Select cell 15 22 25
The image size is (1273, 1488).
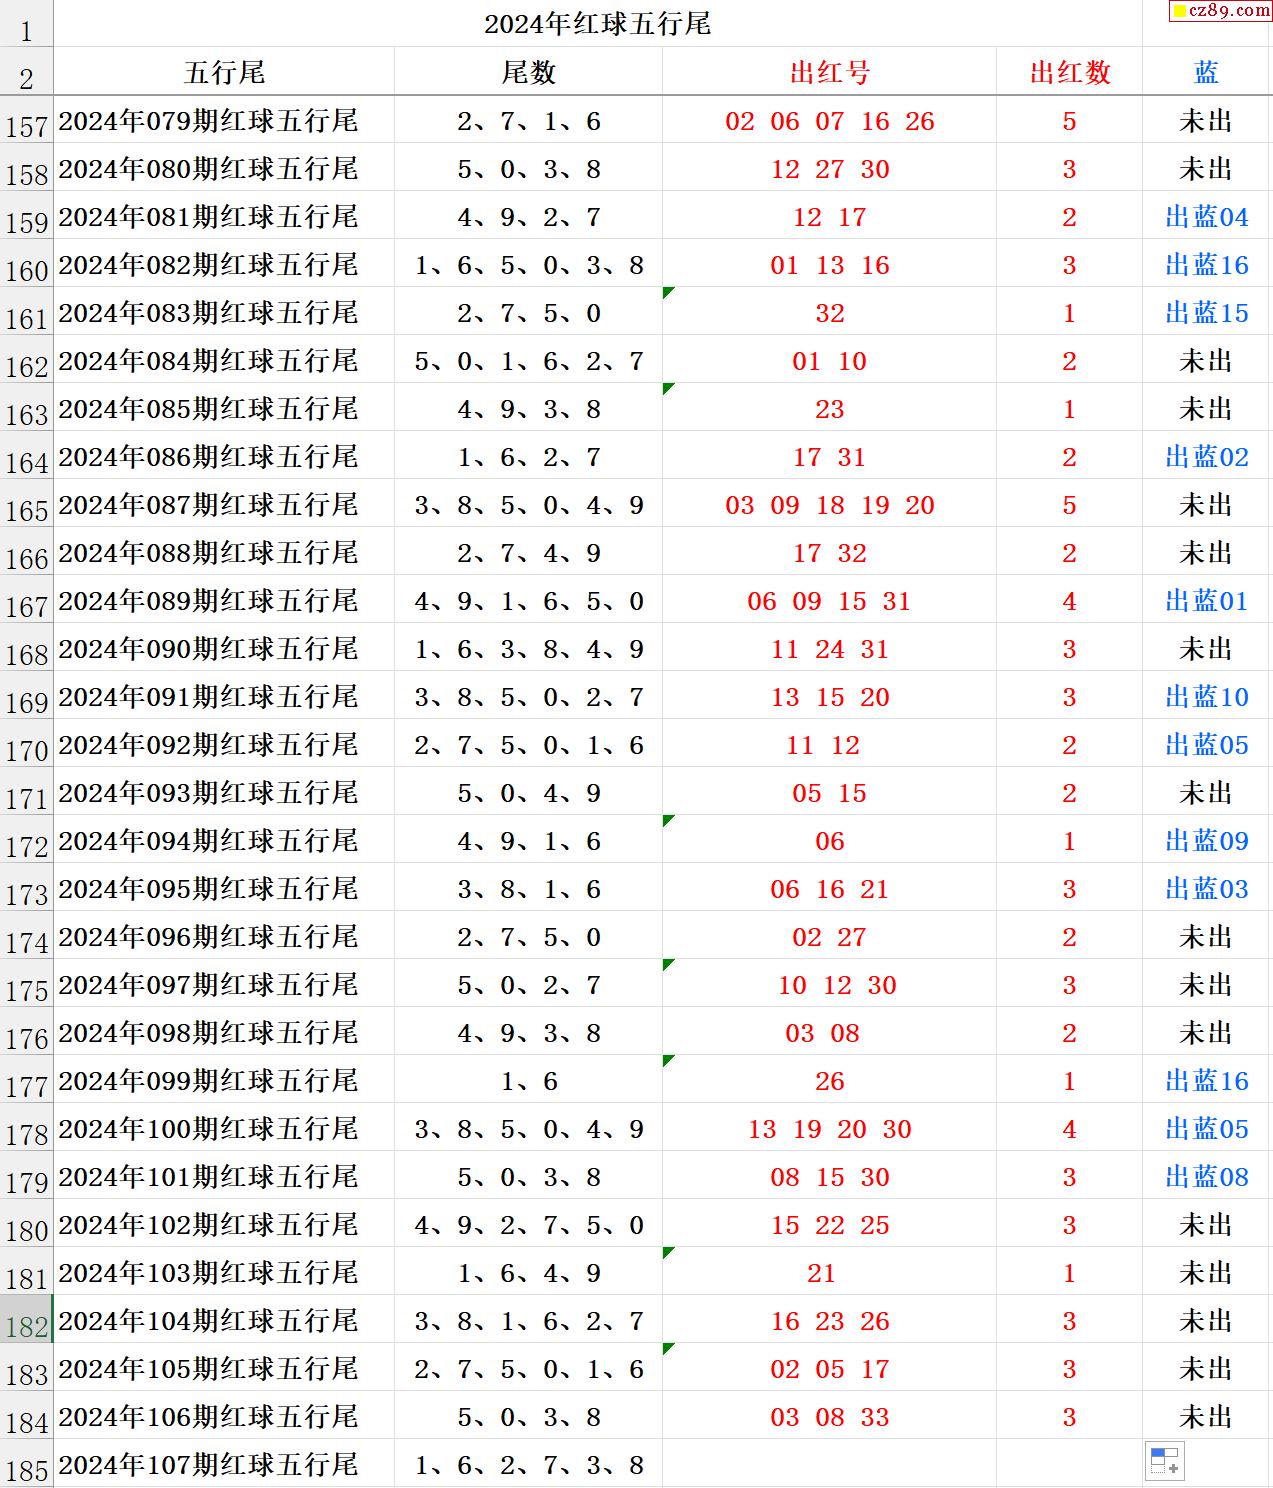829,1225
